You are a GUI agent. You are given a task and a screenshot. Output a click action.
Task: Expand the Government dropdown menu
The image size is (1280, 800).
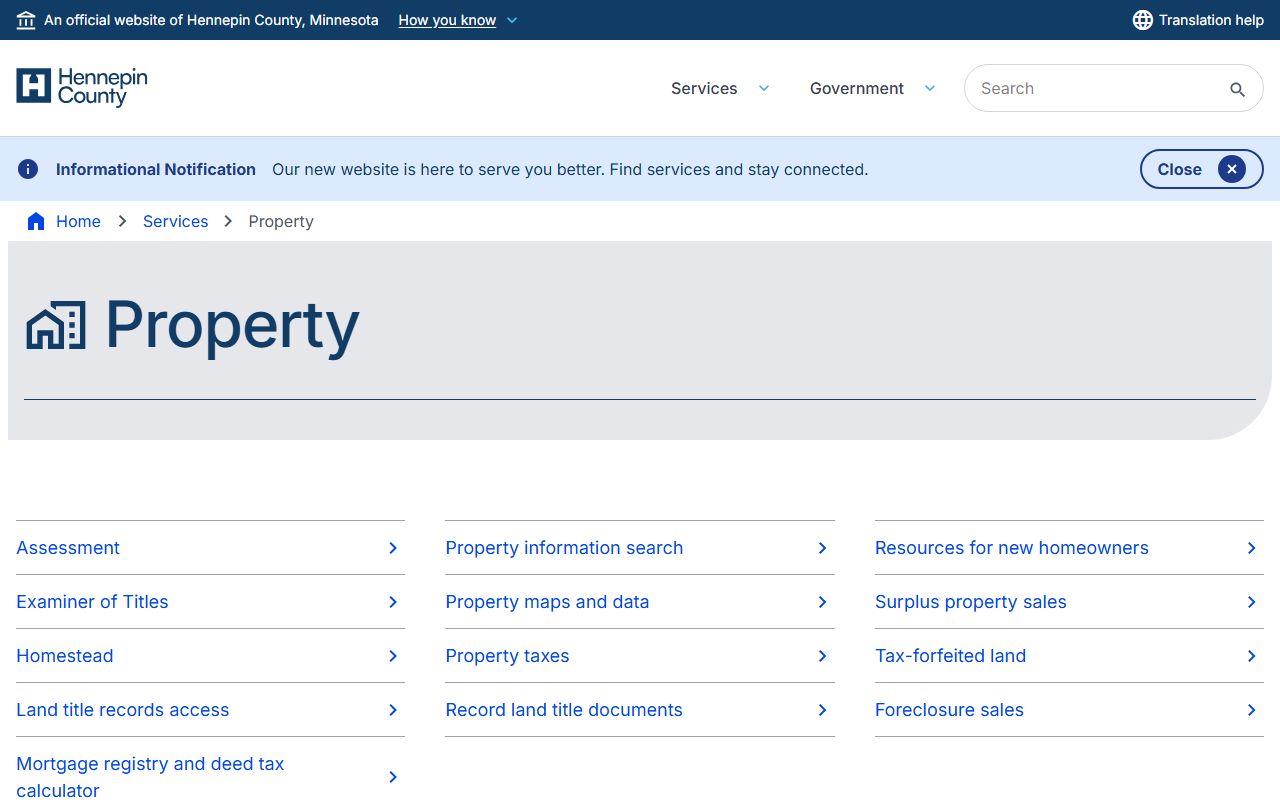coord(872,88)
